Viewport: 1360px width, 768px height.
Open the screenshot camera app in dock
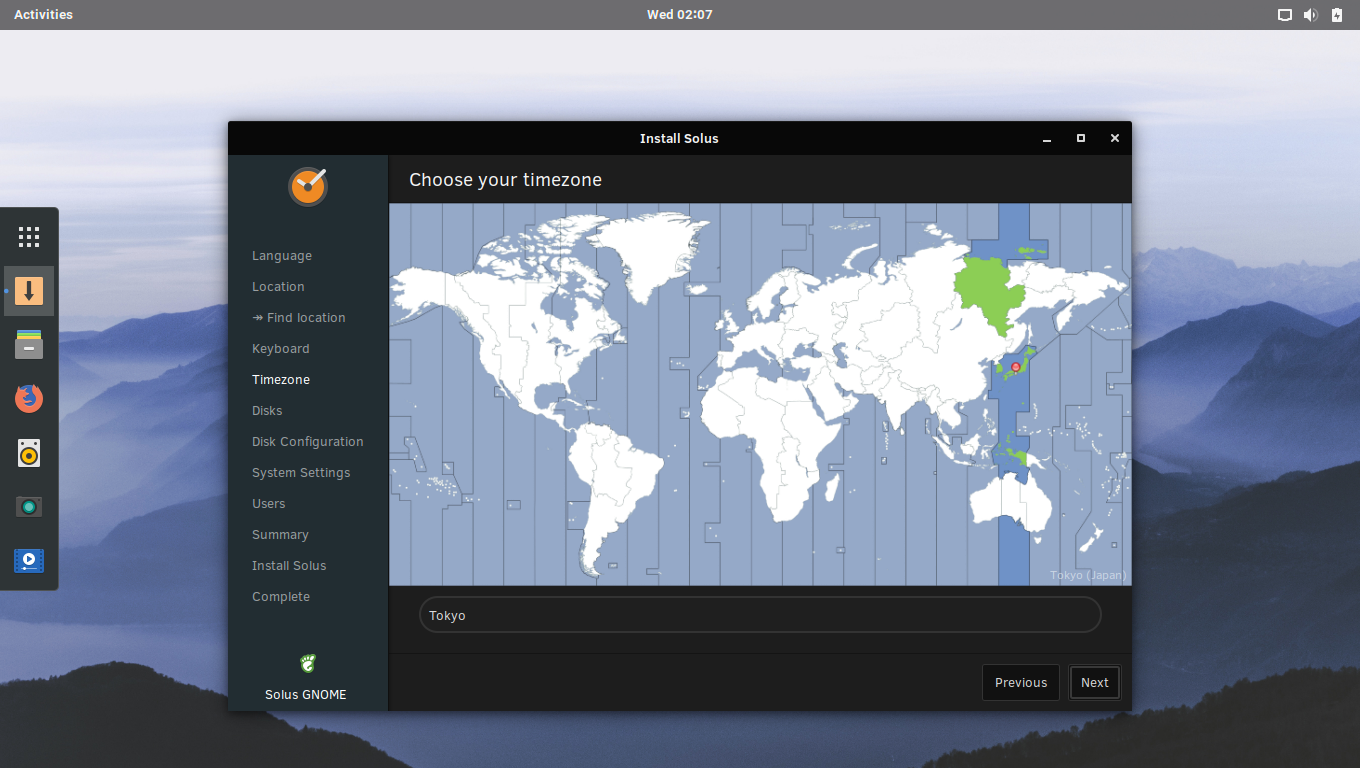29,507
